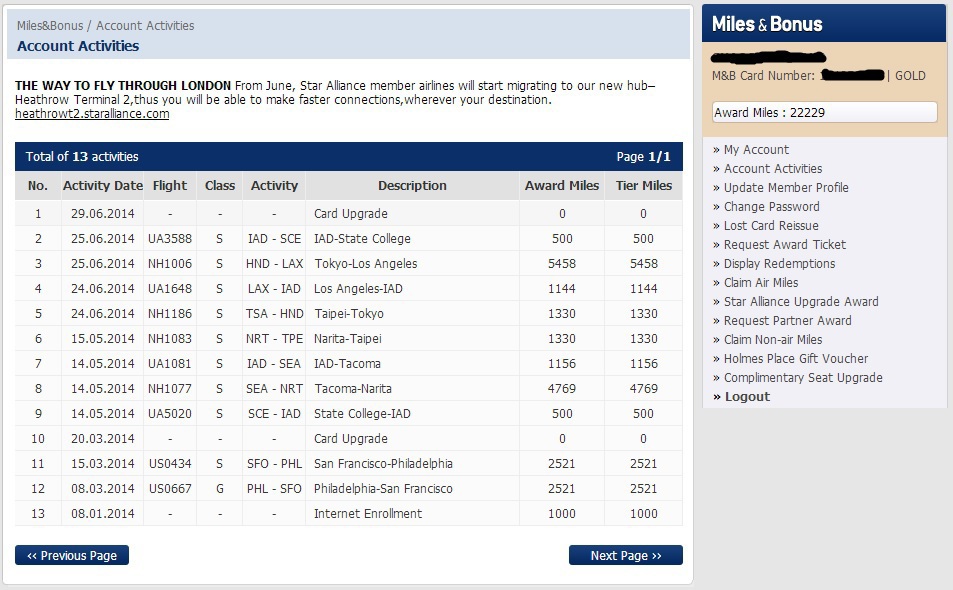Select the Flight column header
The image size is (953, 590).
[170, 185]
